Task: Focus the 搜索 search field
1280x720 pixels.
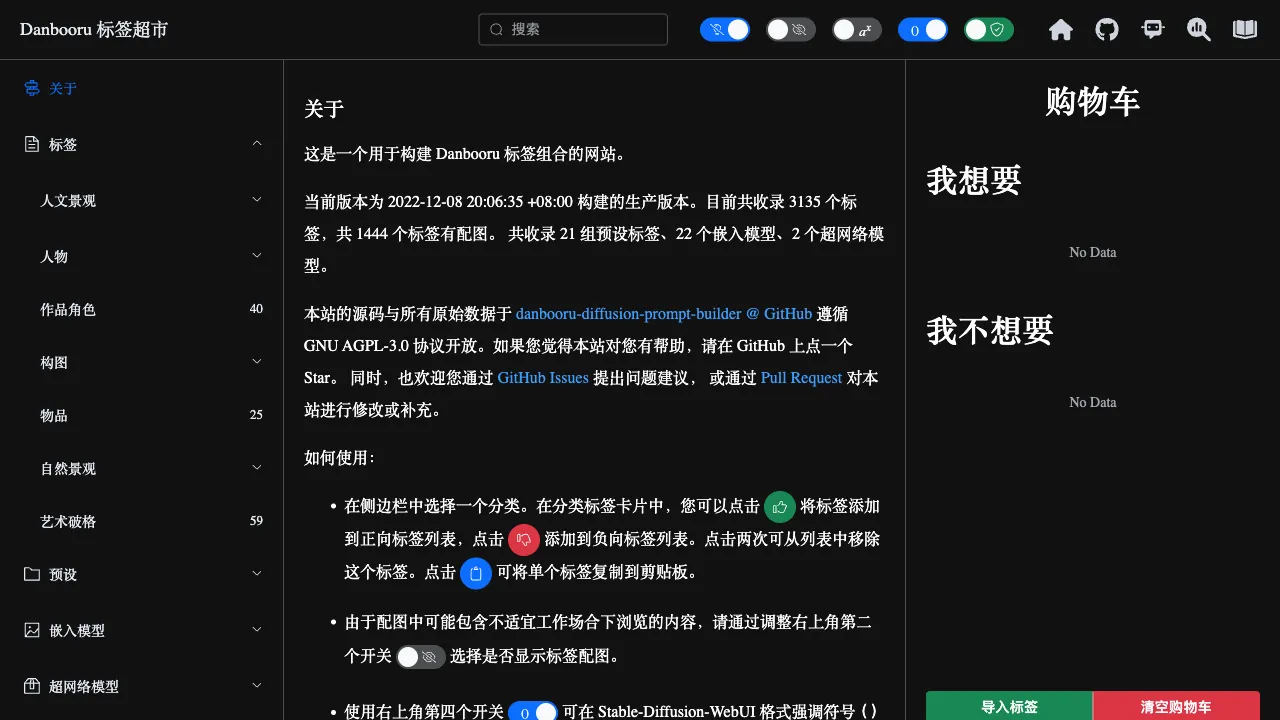Action: tap(573, 29)
